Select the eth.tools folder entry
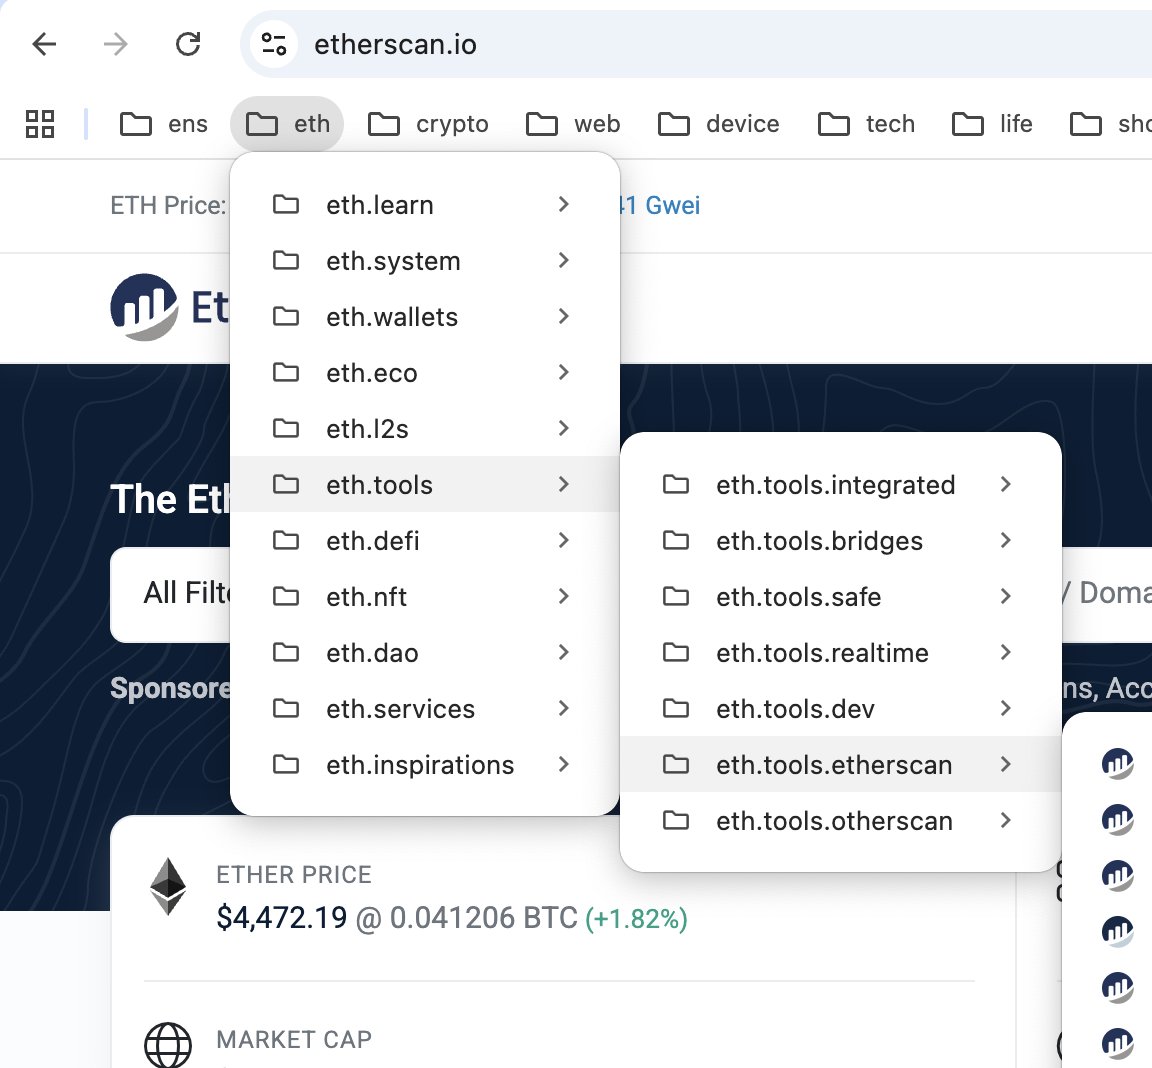This screenshot has height=1068, width=1152. click(x=425, y=484)
